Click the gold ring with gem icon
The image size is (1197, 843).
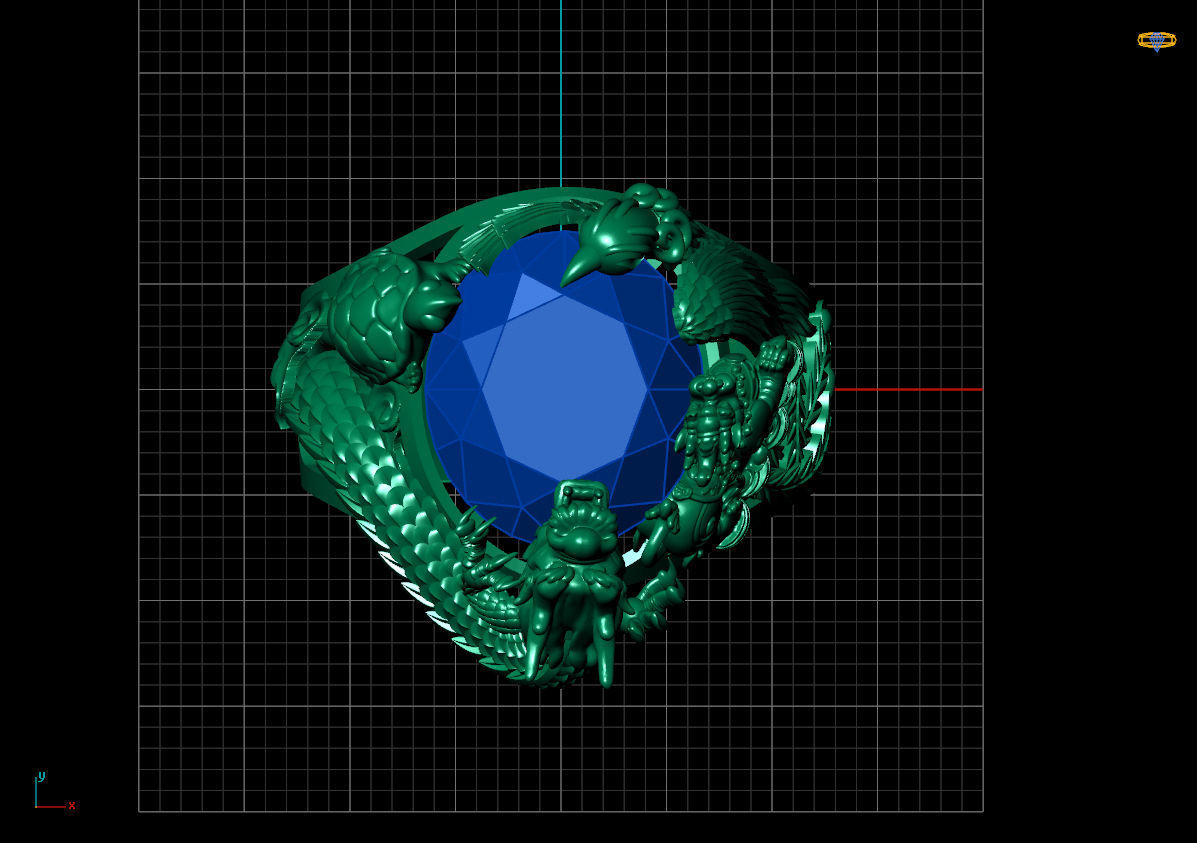tap(1157, 40)
